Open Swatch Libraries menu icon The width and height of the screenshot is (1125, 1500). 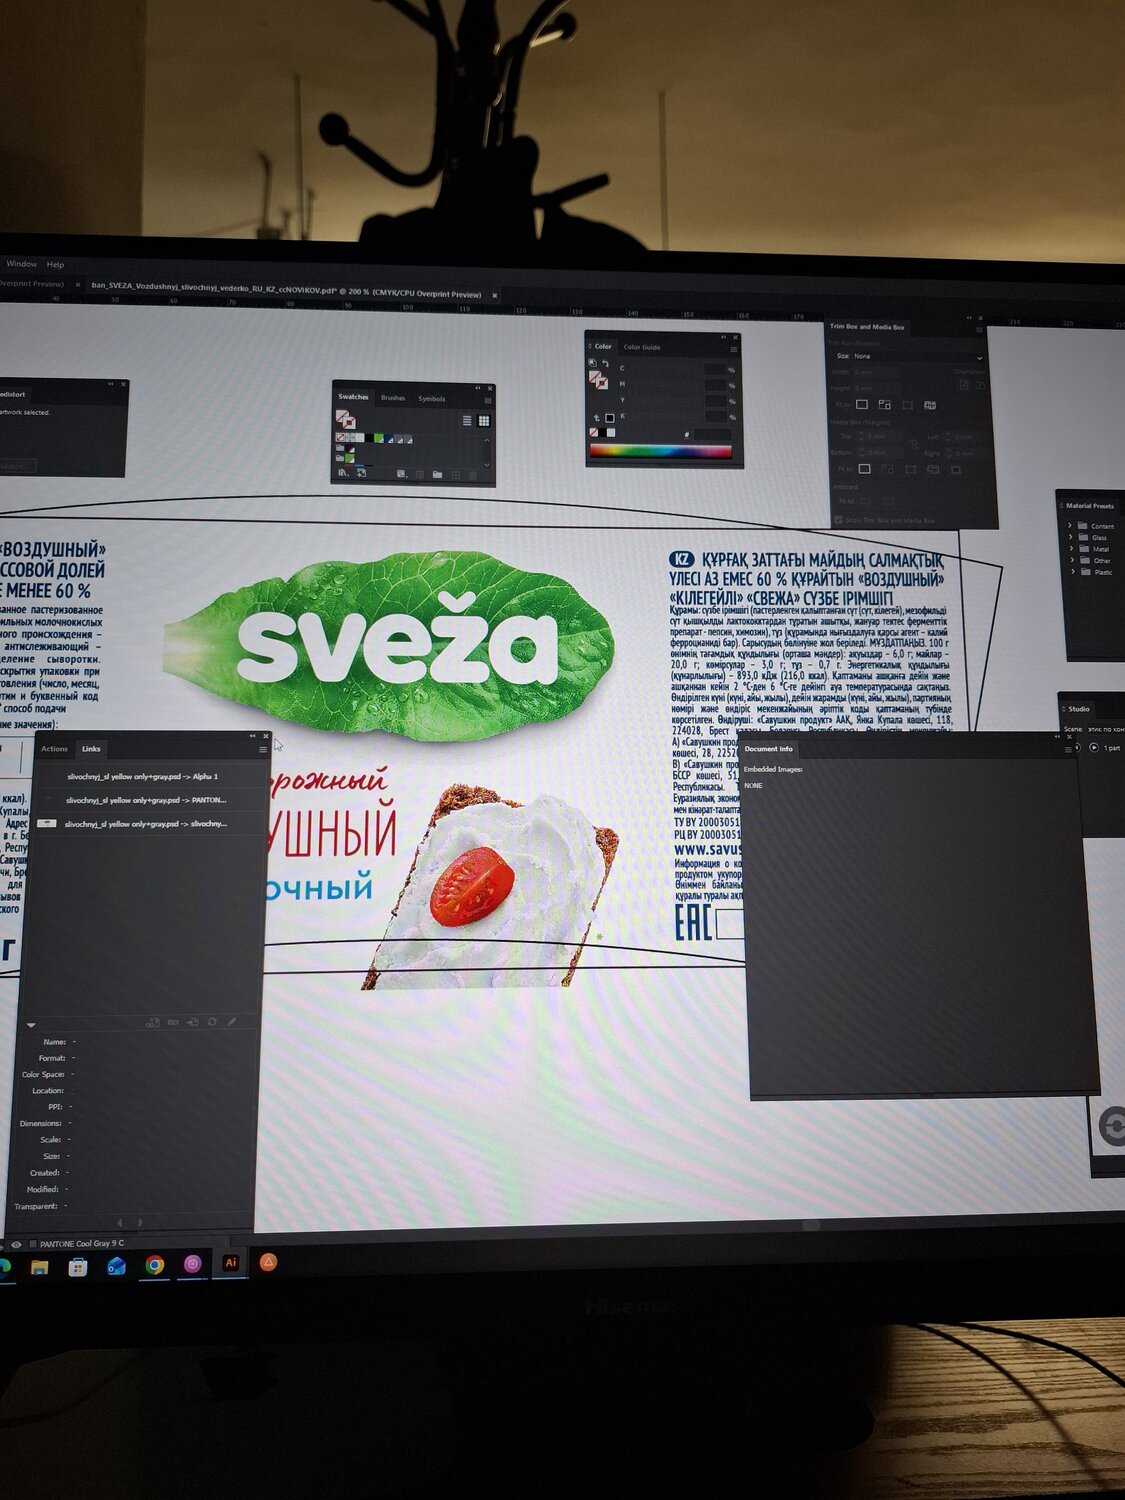pyautogui.click(x=342, y=472)
